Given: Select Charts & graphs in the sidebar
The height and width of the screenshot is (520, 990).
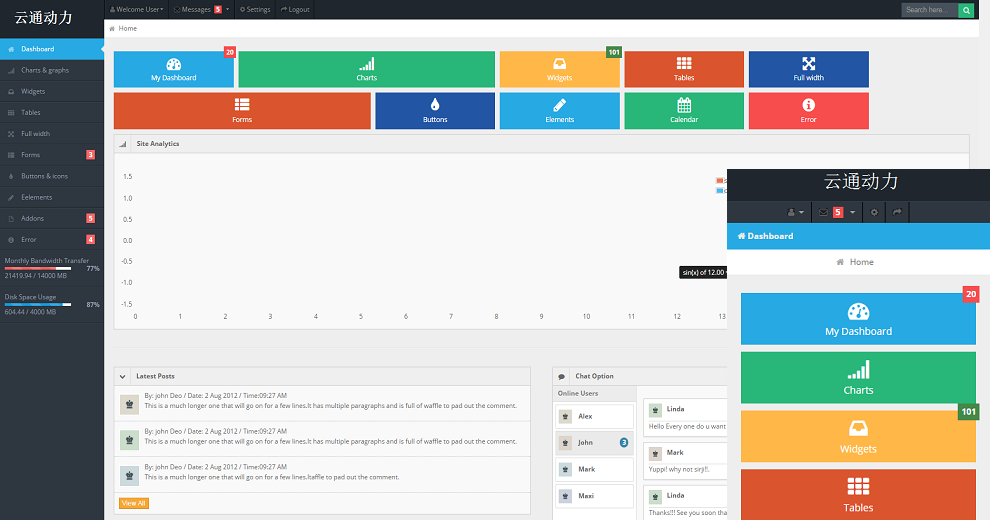Looking at the screenshot, I should pyautogui.click(x=45, y=70).
